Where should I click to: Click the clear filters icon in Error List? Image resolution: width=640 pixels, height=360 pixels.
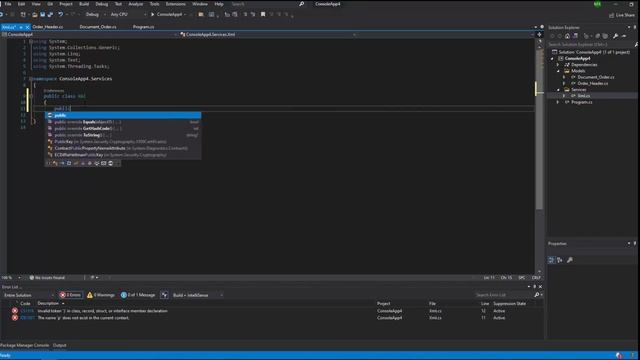[x=164, y=295]
